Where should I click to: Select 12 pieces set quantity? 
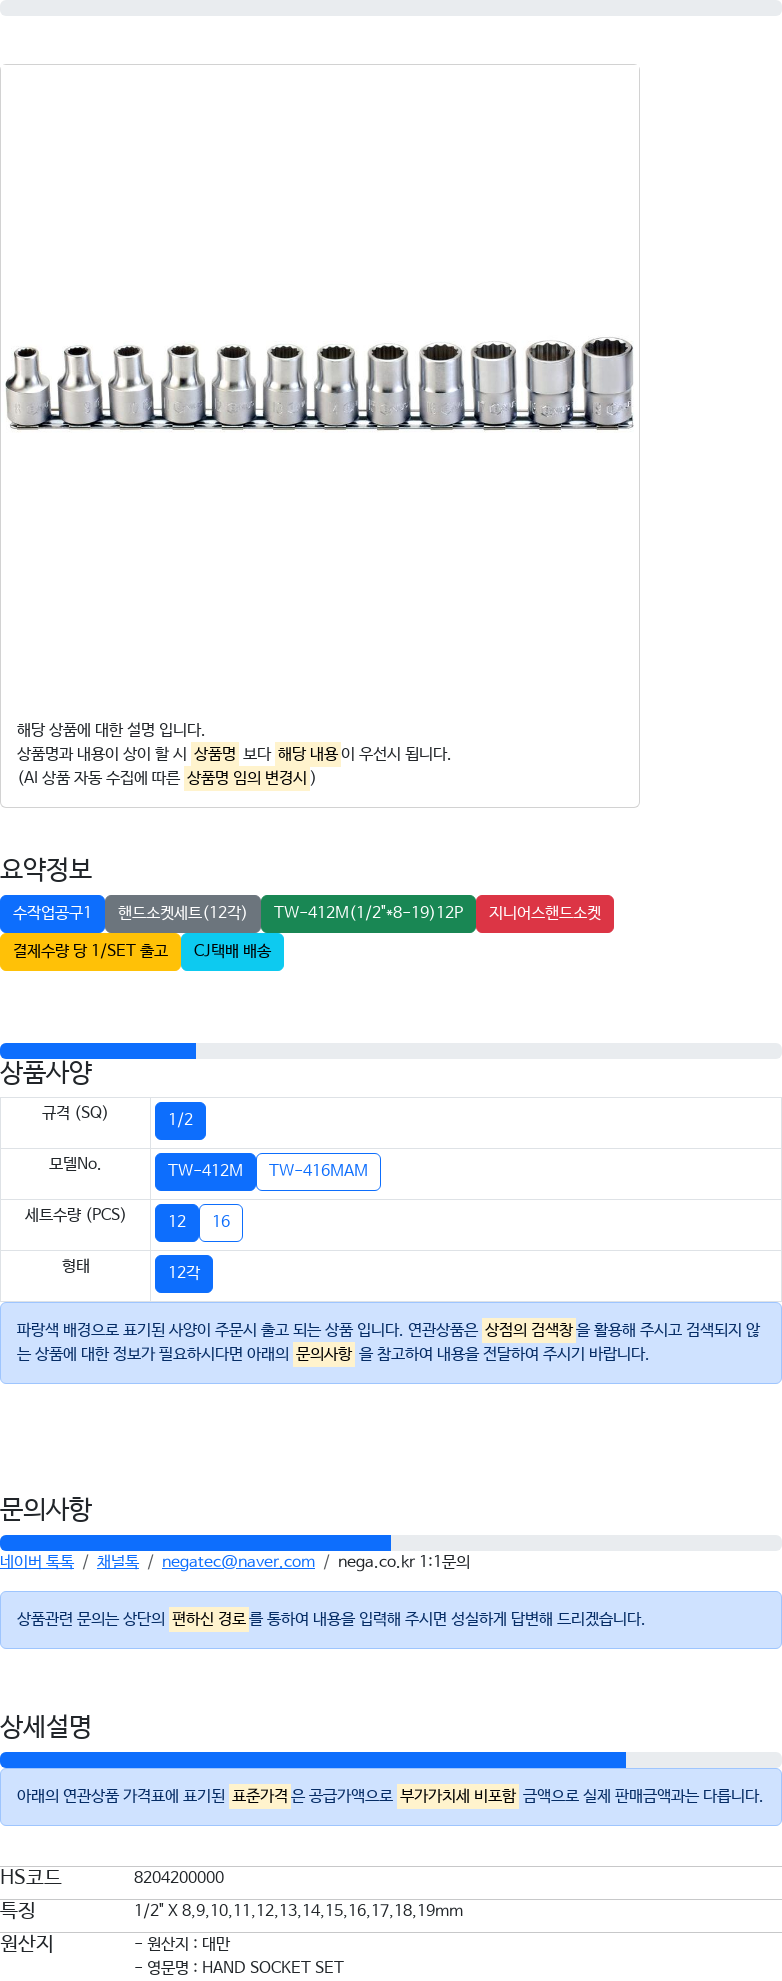tap(177, 1222)
